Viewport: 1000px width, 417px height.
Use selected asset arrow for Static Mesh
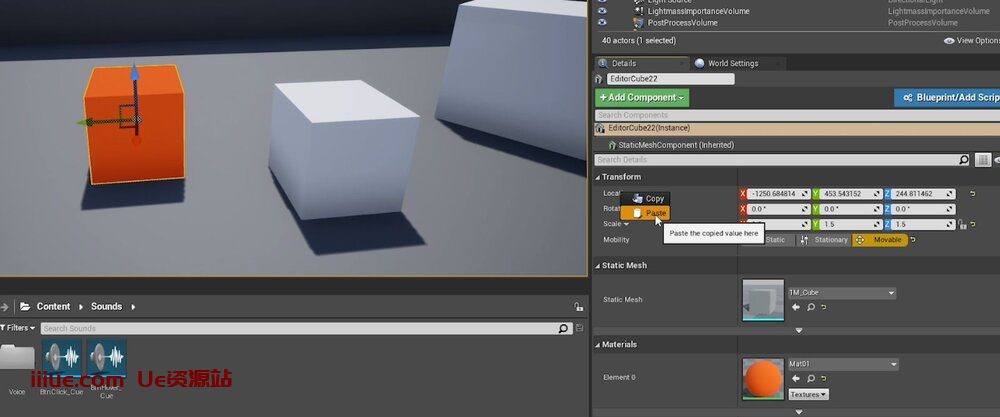[796, 307]
